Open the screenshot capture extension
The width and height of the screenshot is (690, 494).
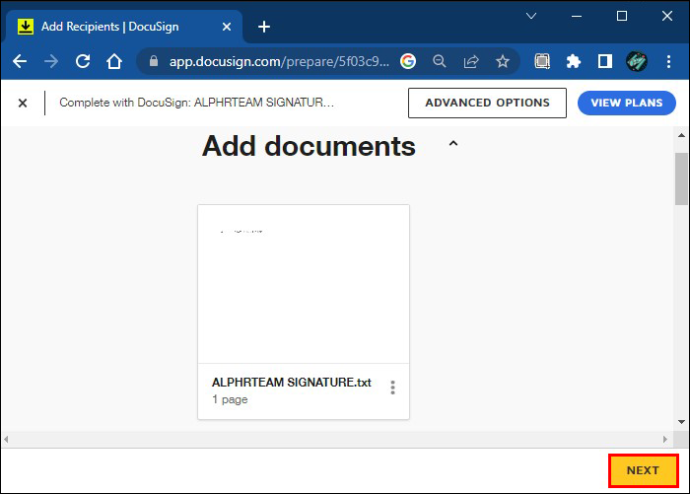click(x=542, y=61)
